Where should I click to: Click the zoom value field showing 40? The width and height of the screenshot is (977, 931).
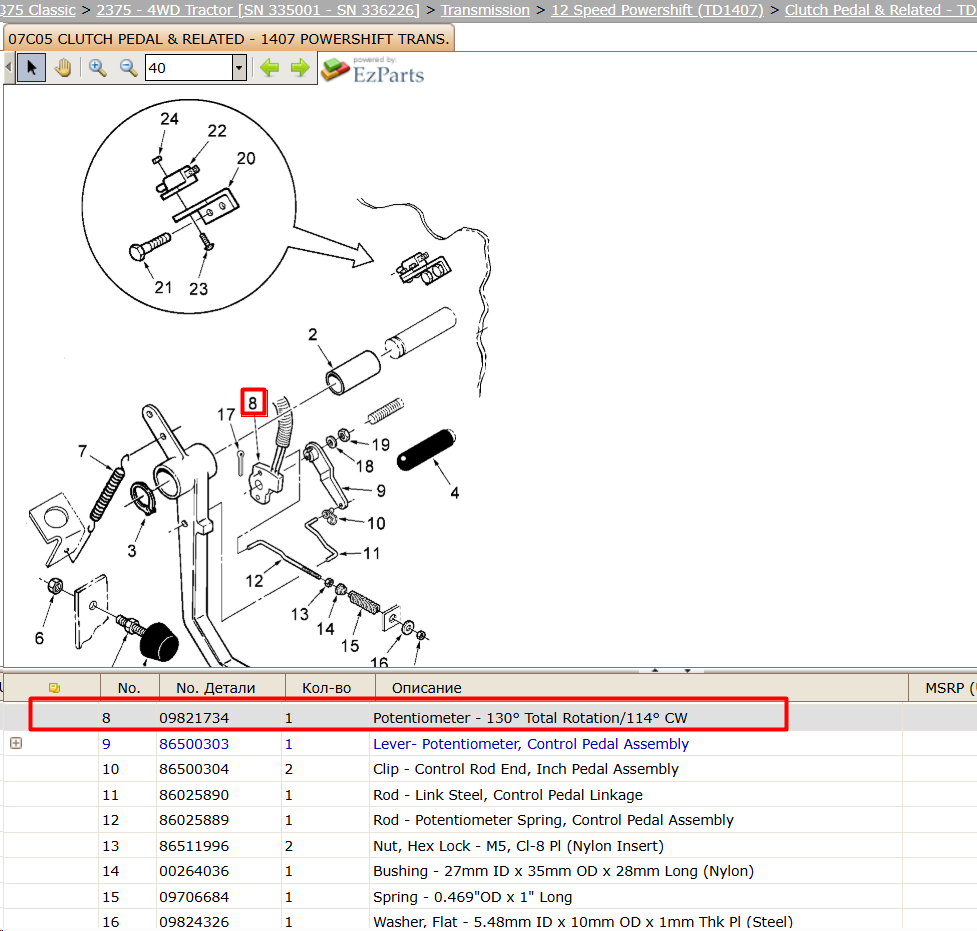click(x=189, y=68)
